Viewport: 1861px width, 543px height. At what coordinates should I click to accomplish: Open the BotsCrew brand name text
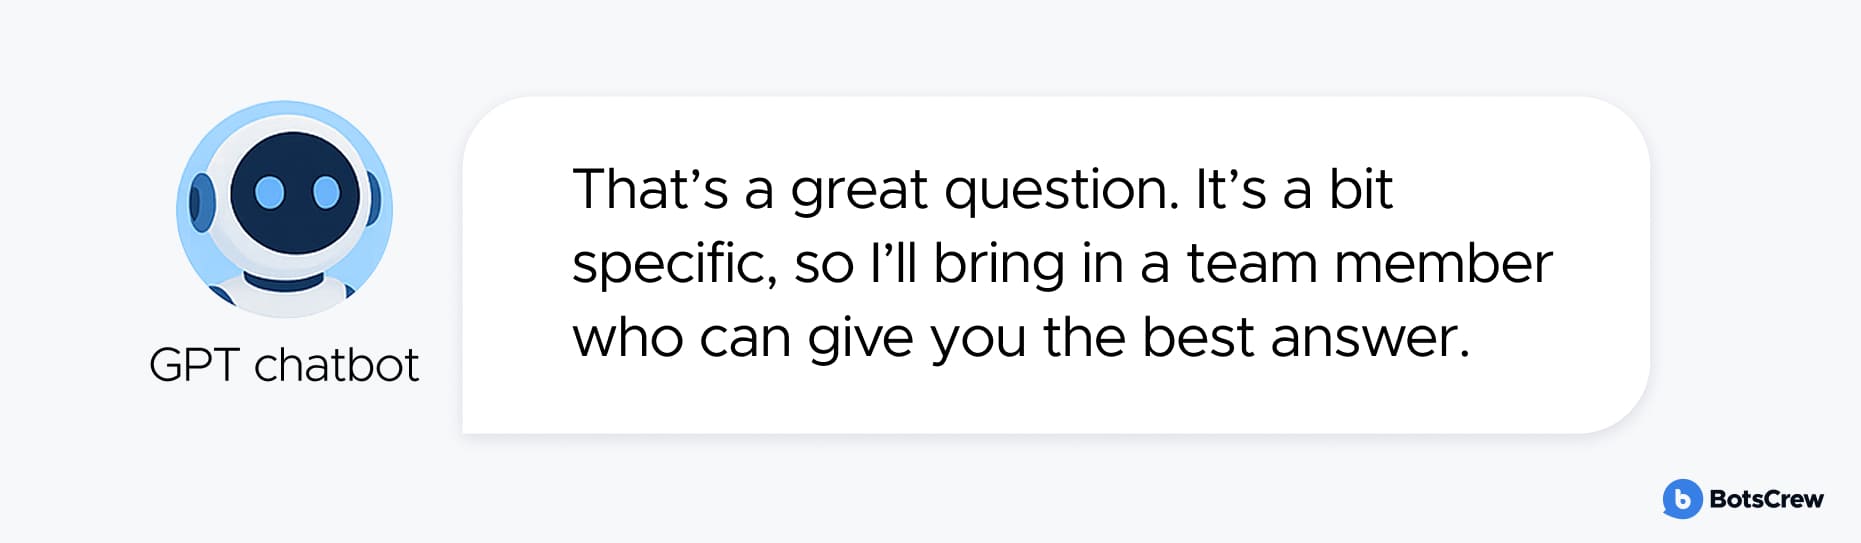1766,499
